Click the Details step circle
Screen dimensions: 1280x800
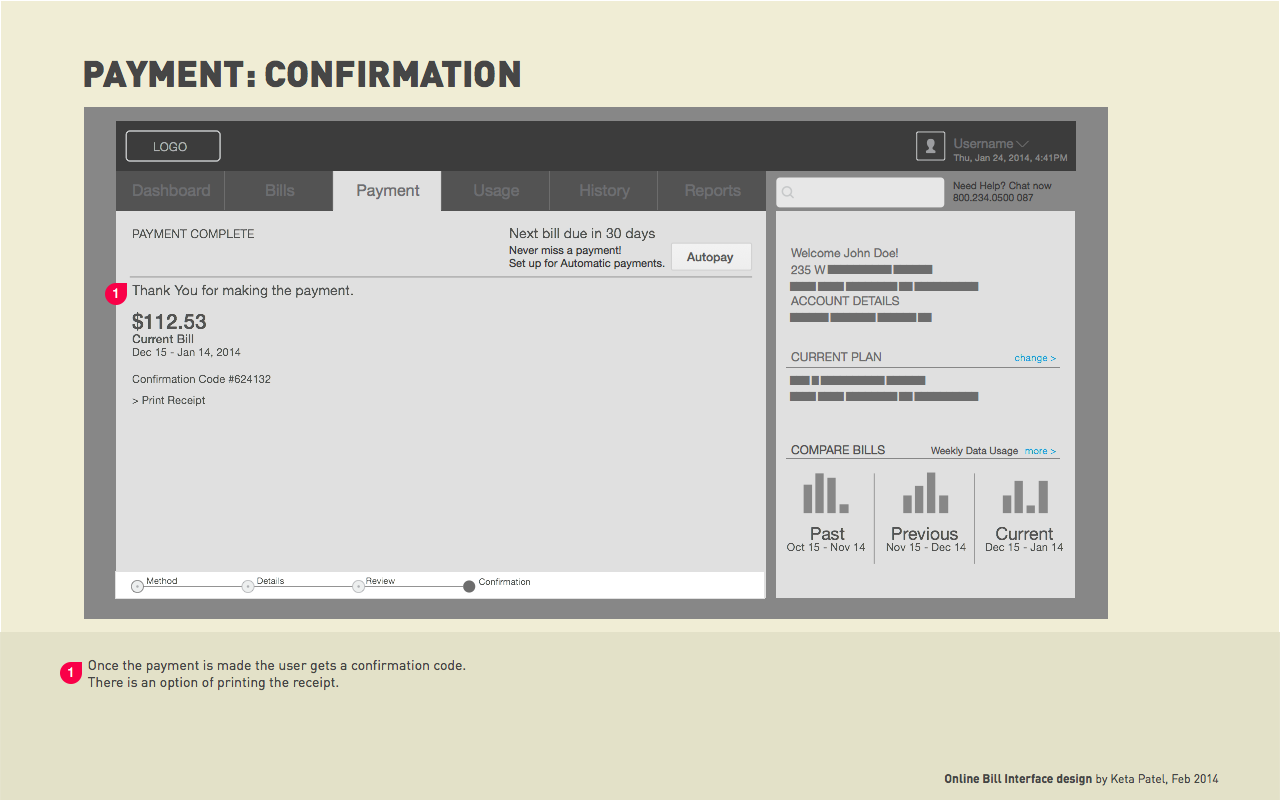[x=248, y=586]
